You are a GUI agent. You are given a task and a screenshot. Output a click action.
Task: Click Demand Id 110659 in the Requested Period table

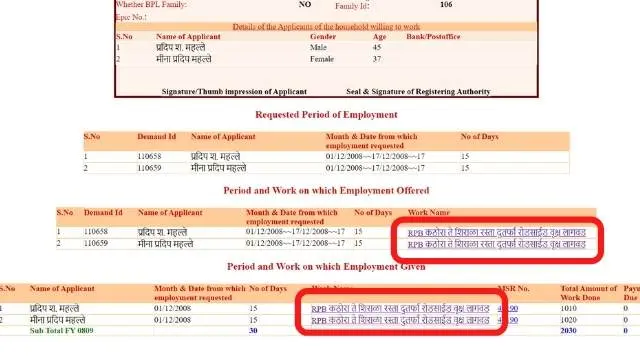[149, 168]
